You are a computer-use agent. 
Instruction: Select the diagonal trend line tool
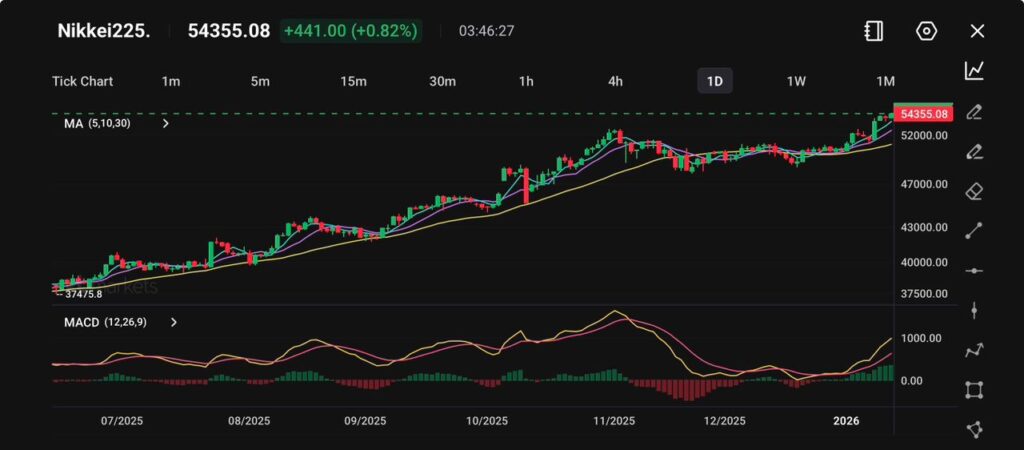[x=973, y=231]
